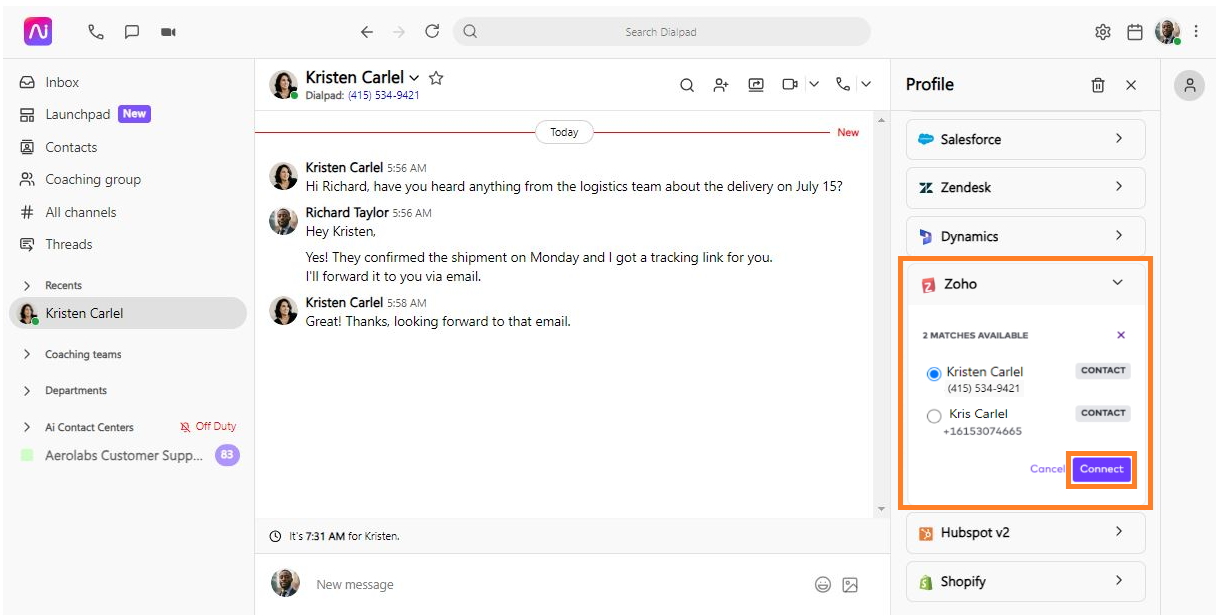Click the Dialpad logo icon

[x=38, y=32]
